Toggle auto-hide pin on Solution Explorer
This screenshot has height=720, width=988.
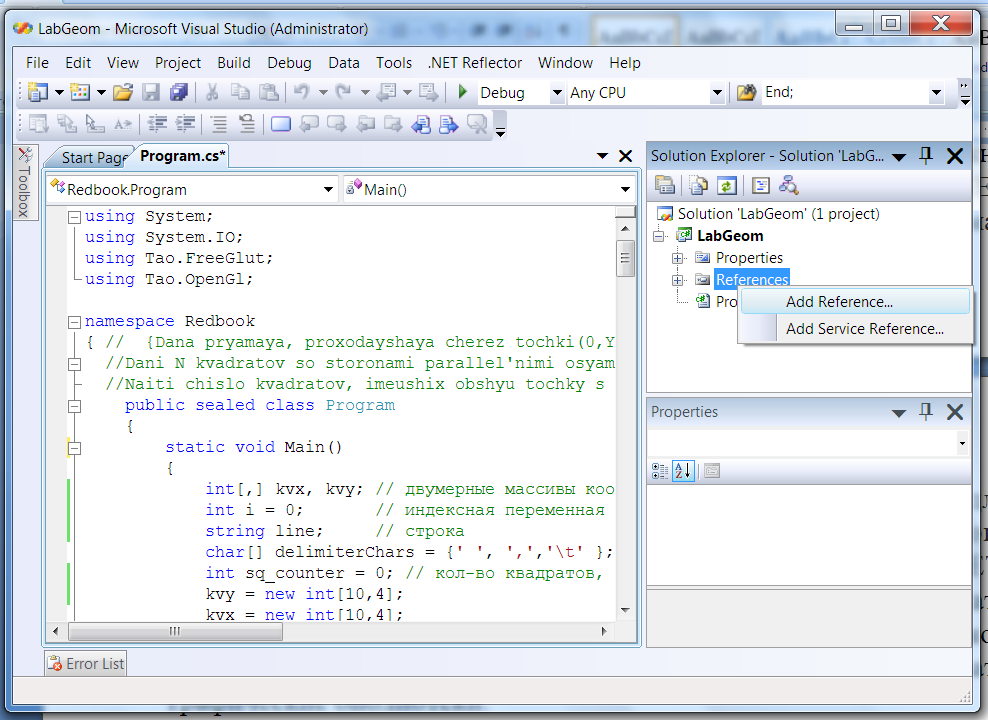[x=926, y=155]
